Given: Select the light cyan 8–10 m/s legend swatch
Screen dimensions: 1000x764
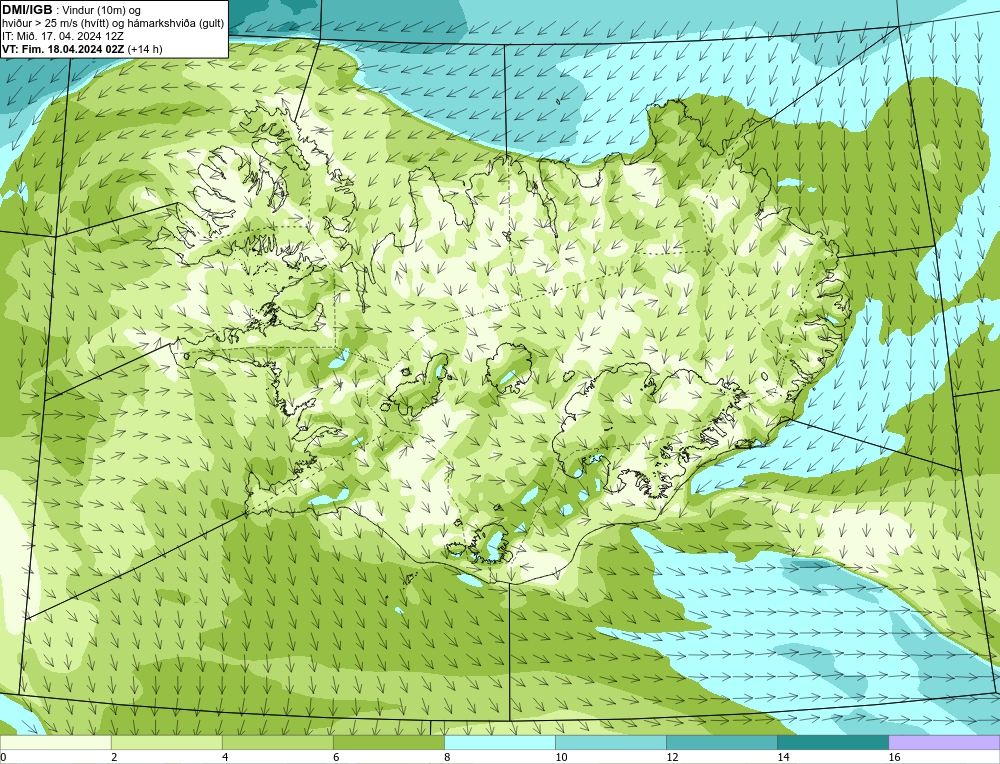Looking at the screenshot, I should coord(499,742).
